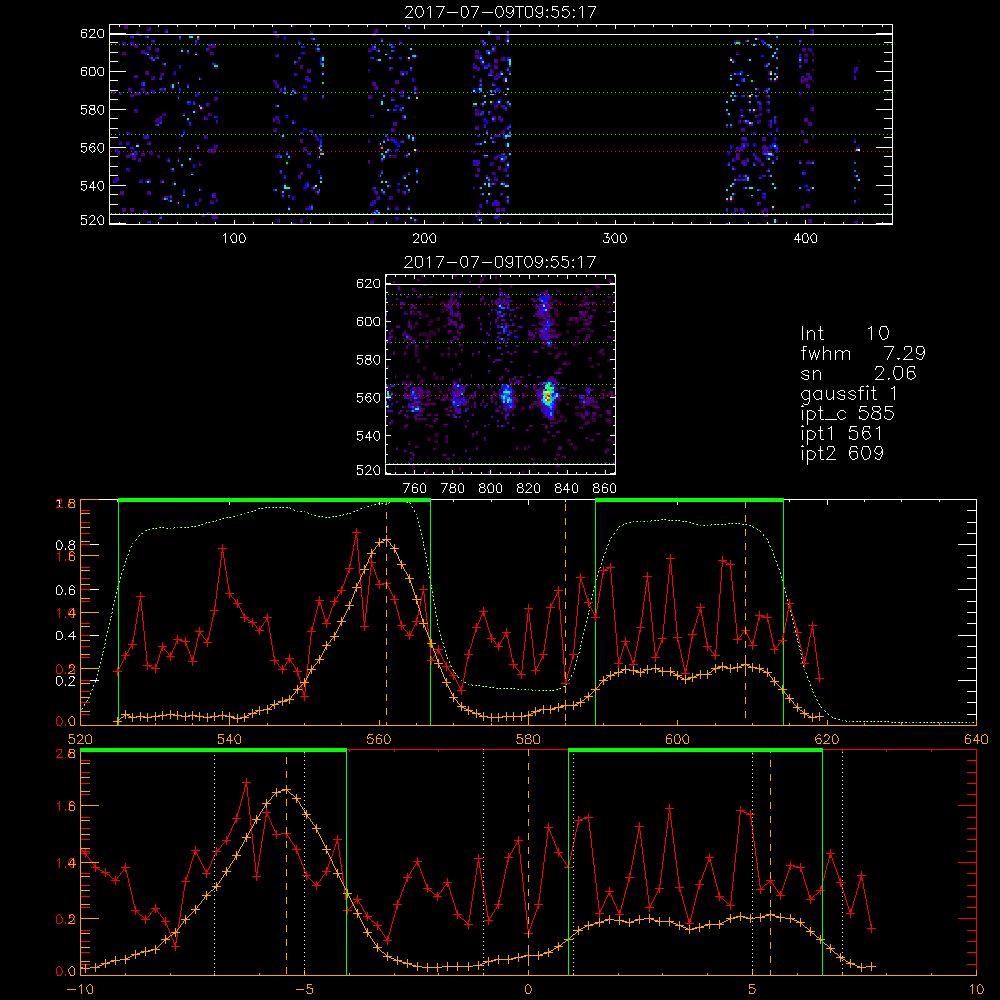
Task: Click x-axis label 760 of middle image
Action: coord(415,489)
